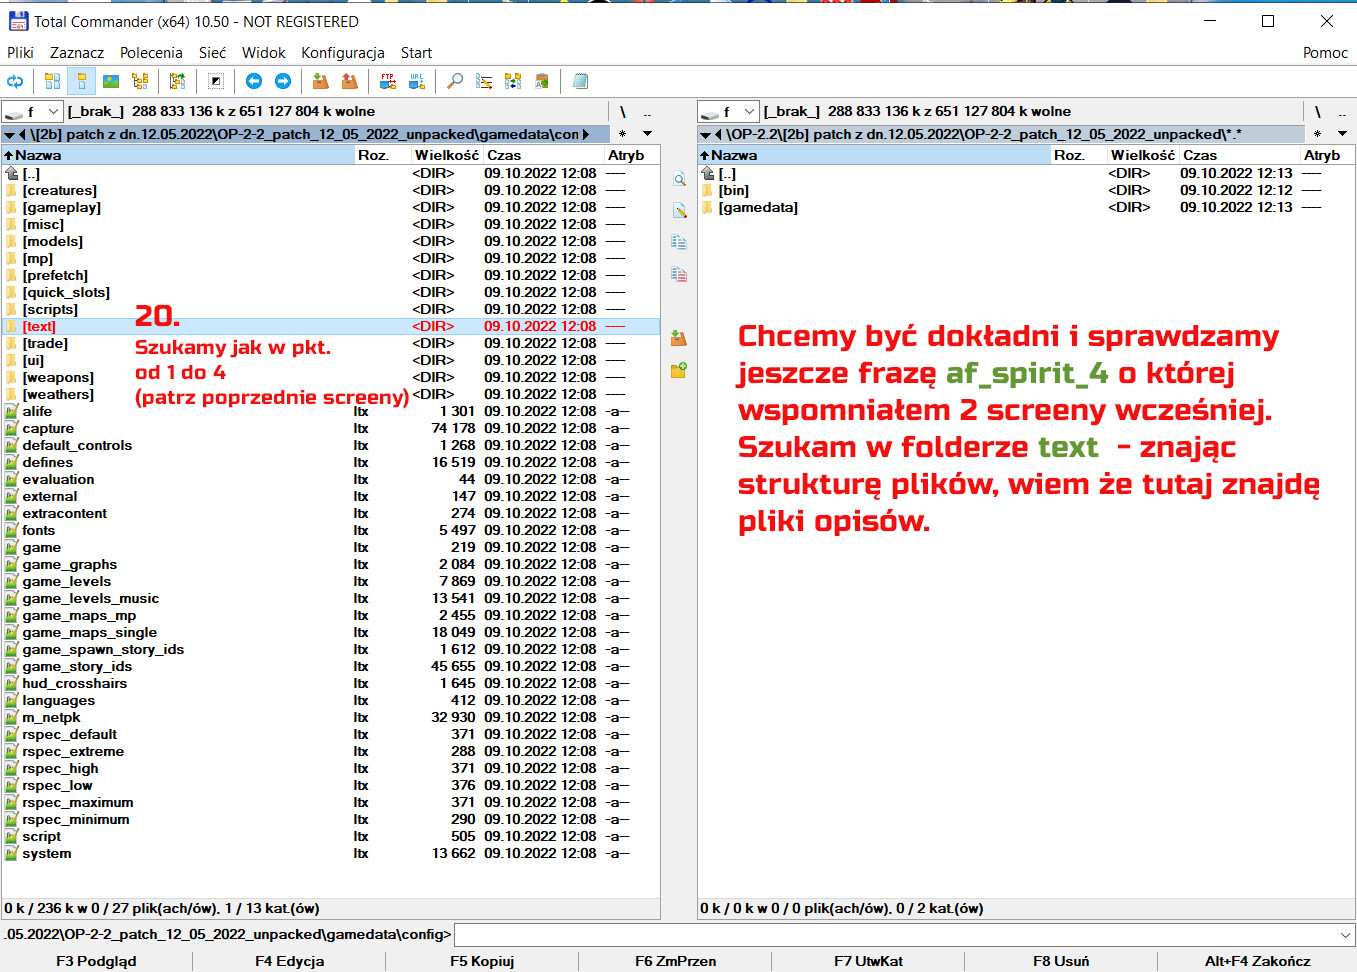Image resolution: width=1357 pixels, height=972 pixels.
Task: Click the F4 Edycja button
Action: (x=289, y=961)
